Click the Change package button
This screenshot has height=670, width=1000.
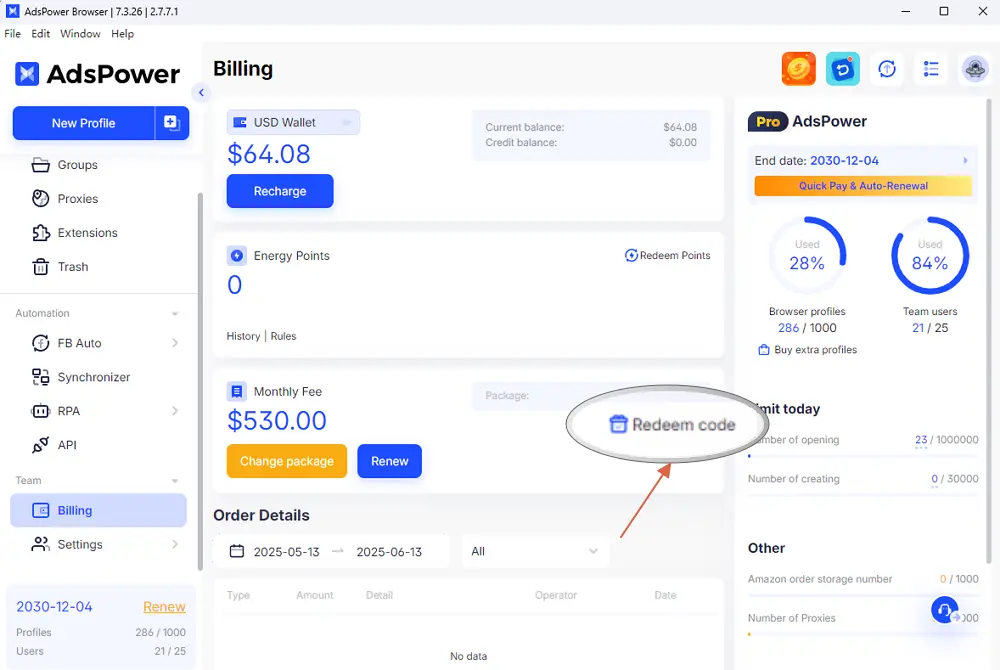[287, 461]
